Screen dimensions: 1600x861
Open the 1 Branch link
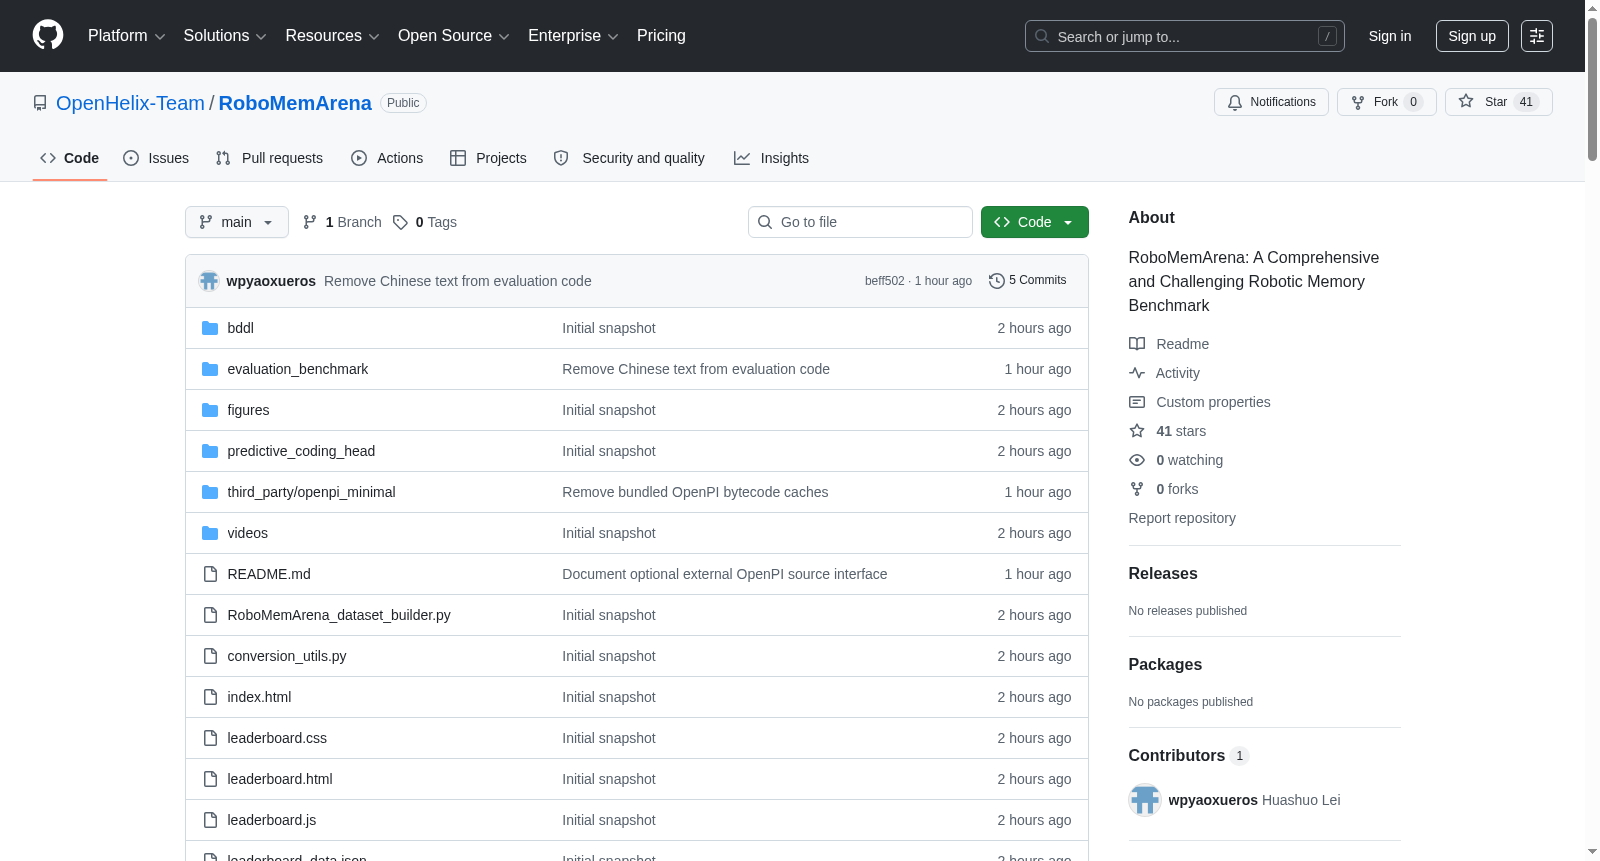click(342, 222)
